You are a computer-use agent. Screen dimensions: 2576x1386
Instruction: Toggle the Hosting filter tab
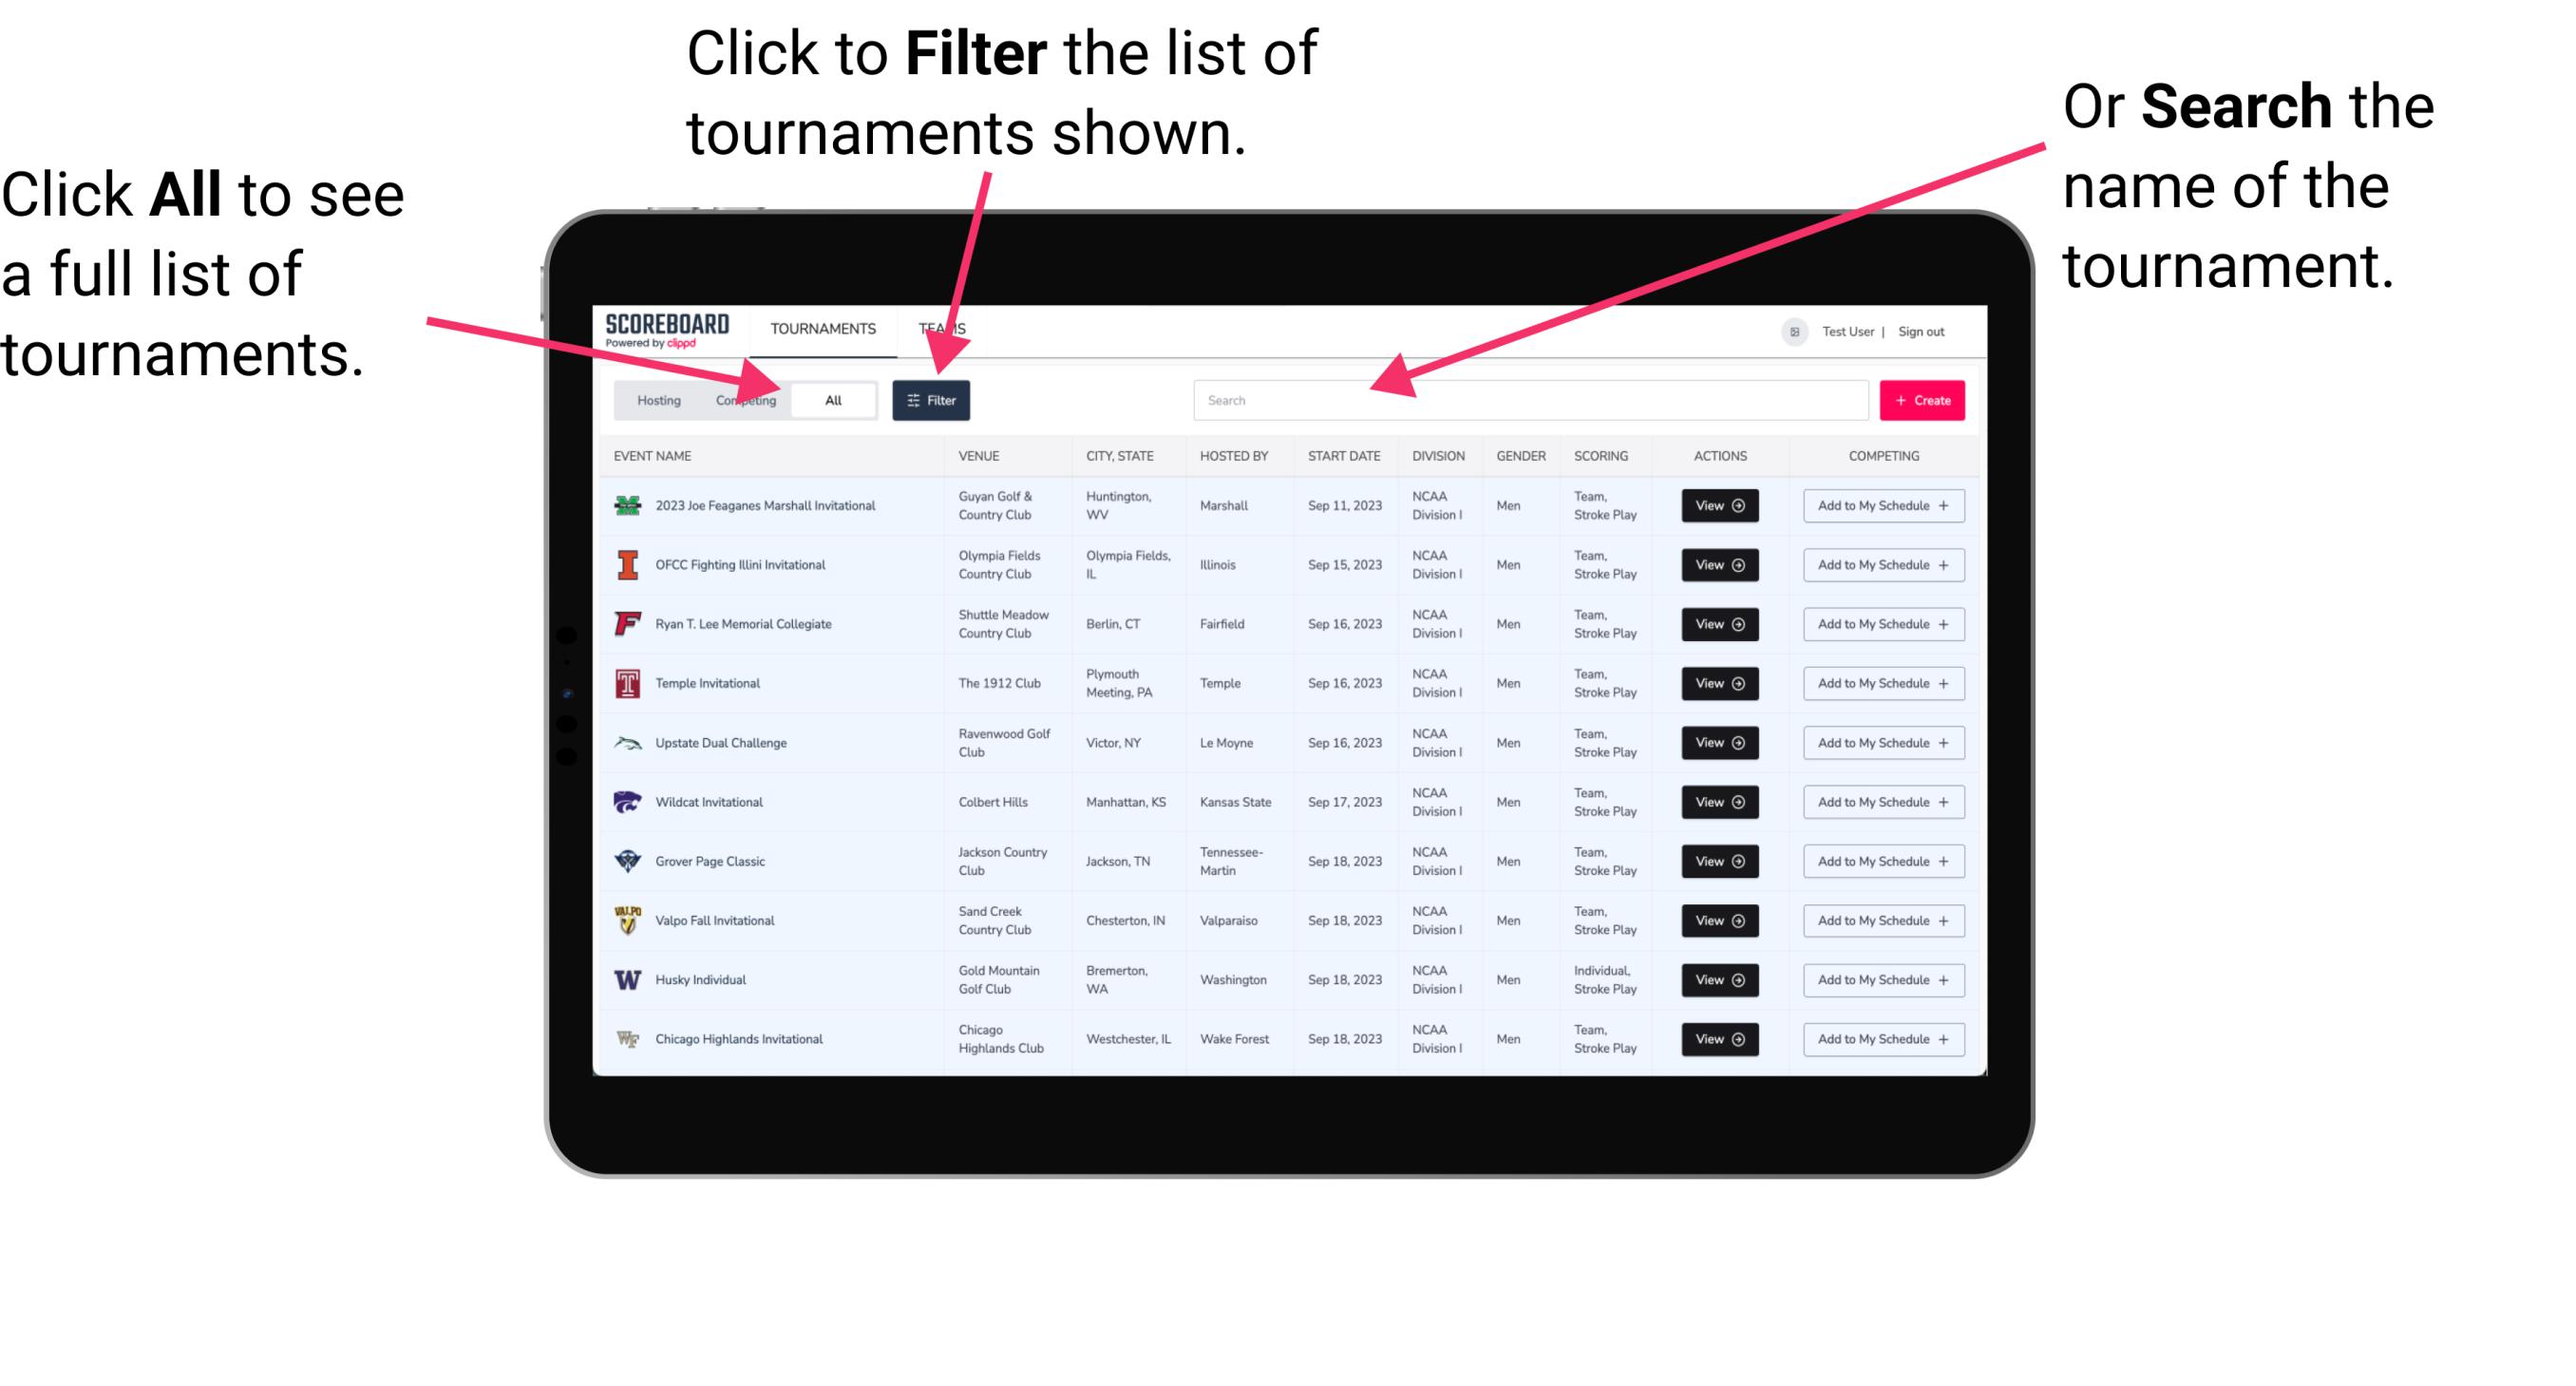pyautogui.click(x=656, y=401)
